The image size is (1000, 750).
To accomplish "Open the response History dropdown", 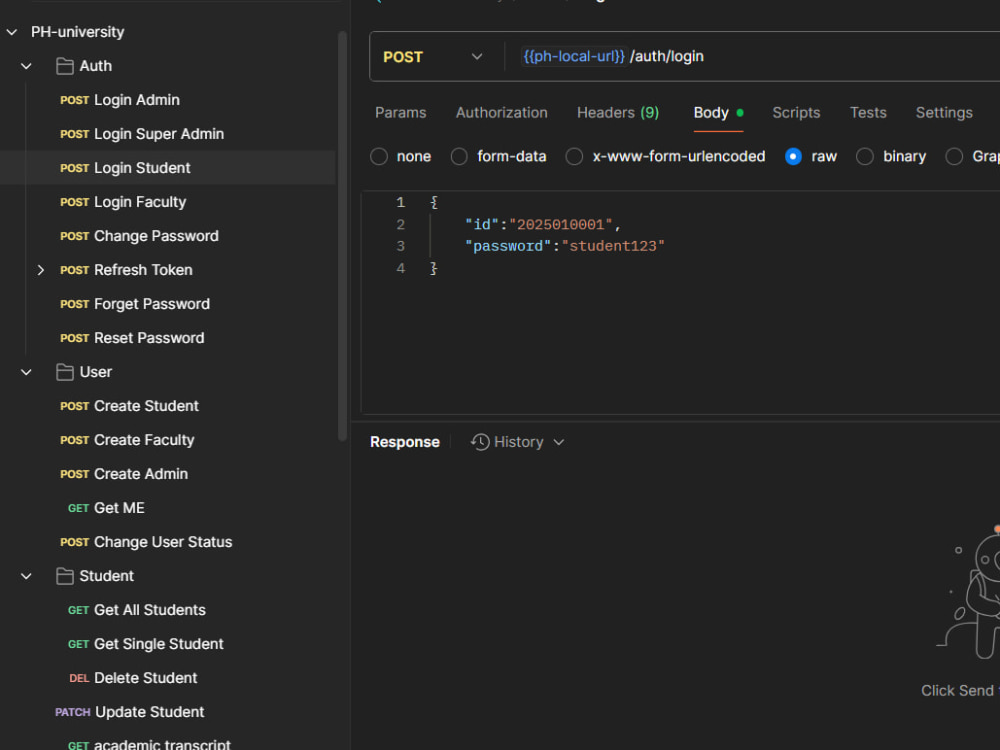I will 517,441.
